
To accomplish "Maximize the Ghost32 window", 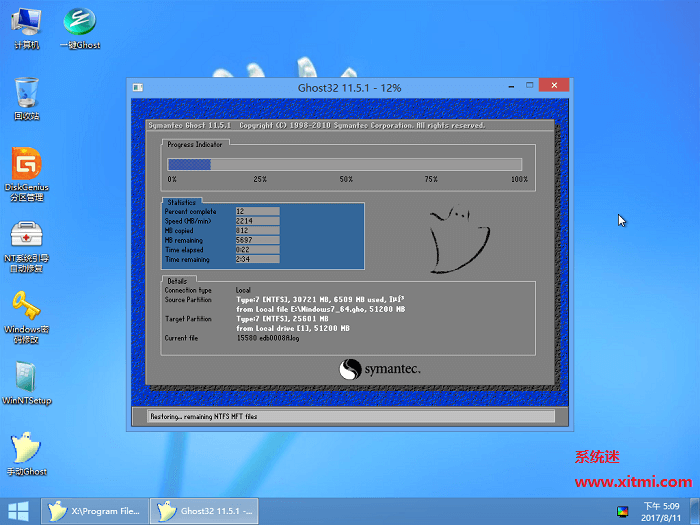I will pyautogui.click(x=529, y=85).
